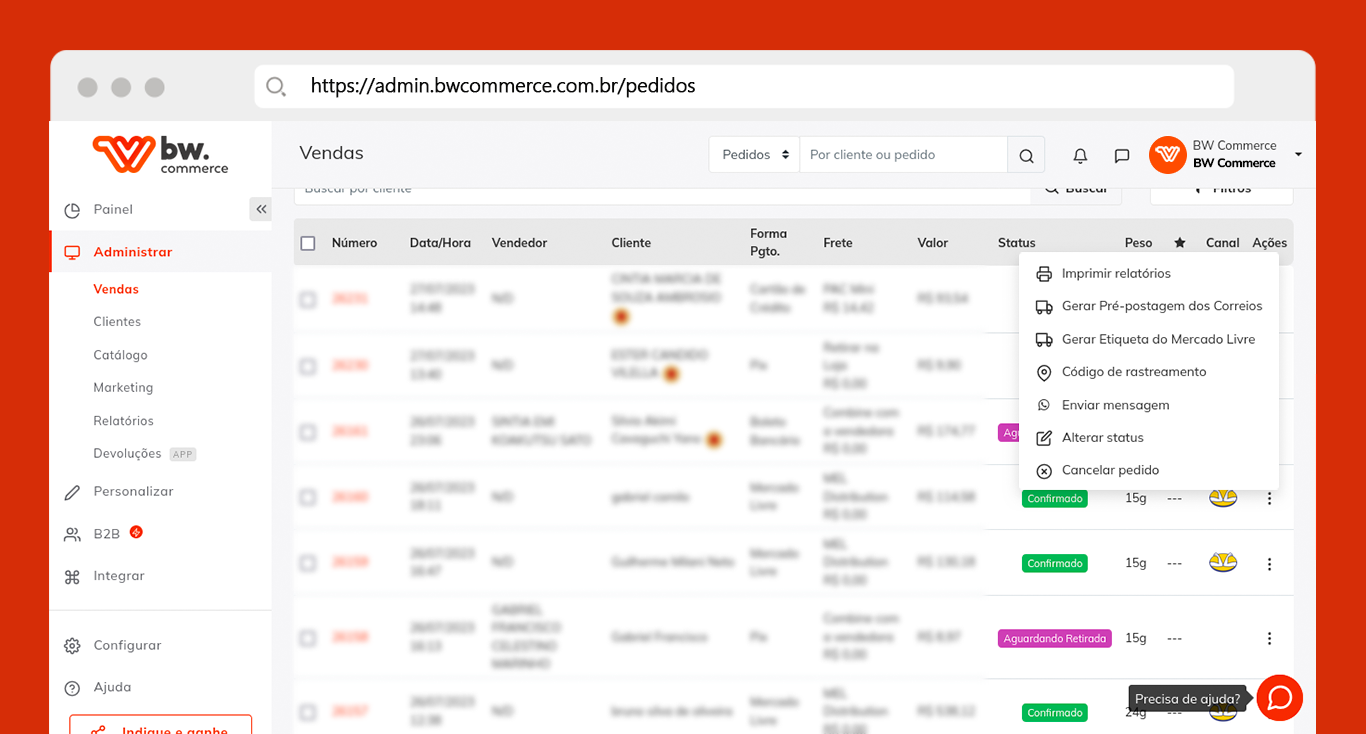The height and width of the screenshot is (734, 1366).
Task: Open Catálogo submenu
Action: [x=120, y=355]
